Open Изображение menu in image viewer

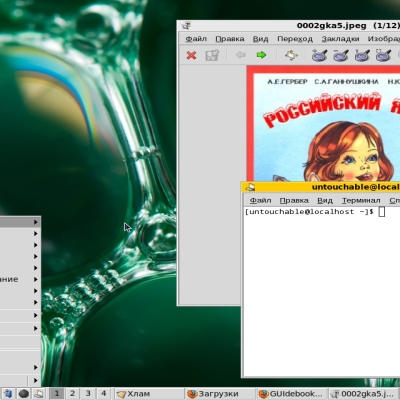pos(384,39)
